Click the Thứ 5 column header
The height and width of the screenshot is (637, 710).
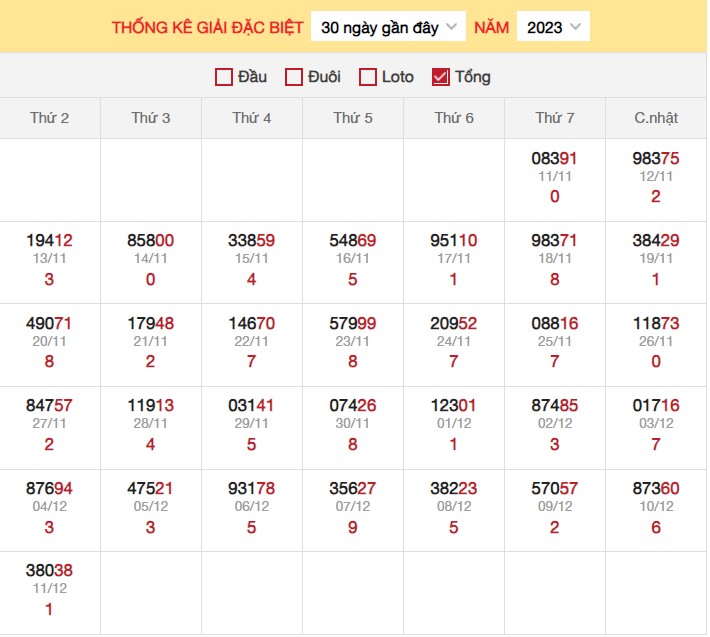click(x=353, y=118)
